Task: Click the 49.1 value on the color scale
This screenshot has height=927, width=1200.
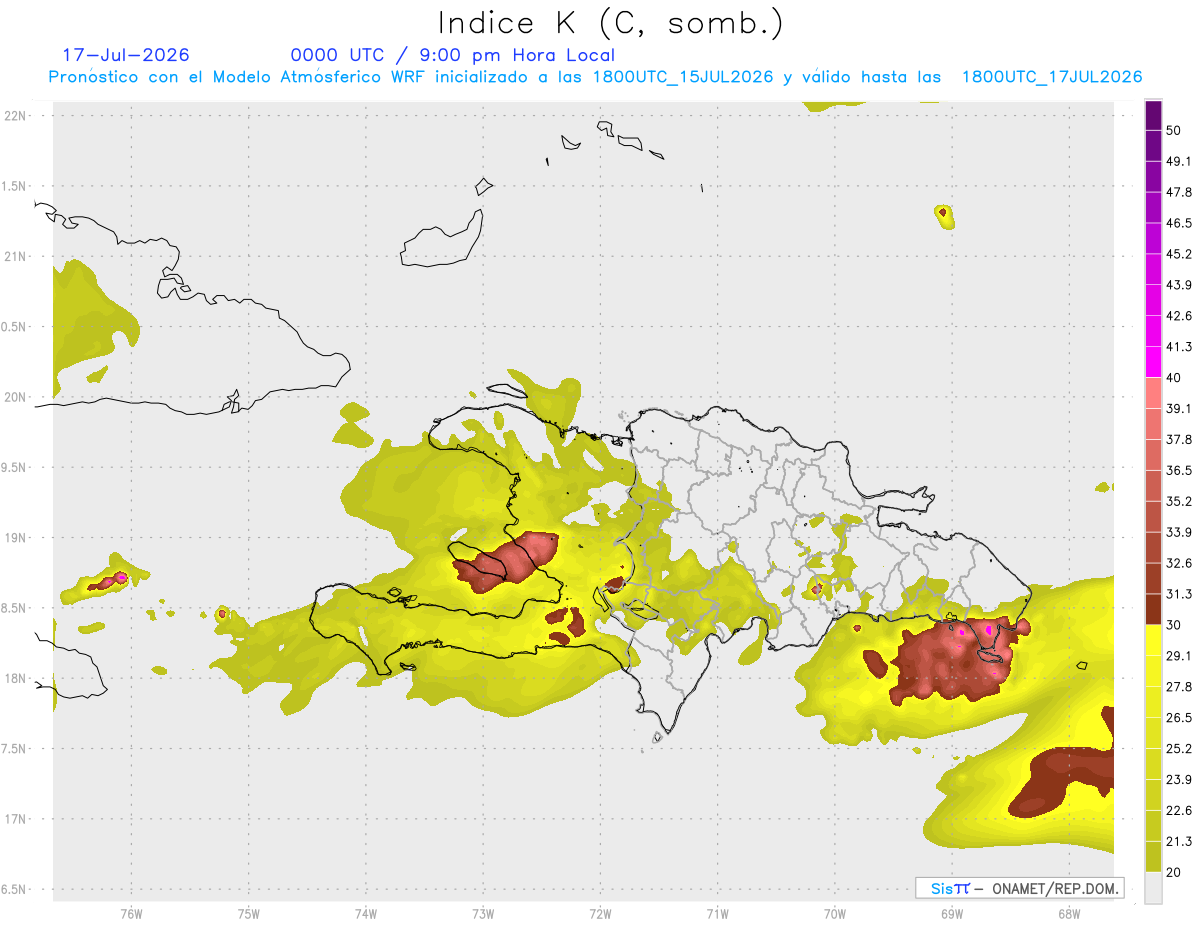Action: [x=1179, y=161]
